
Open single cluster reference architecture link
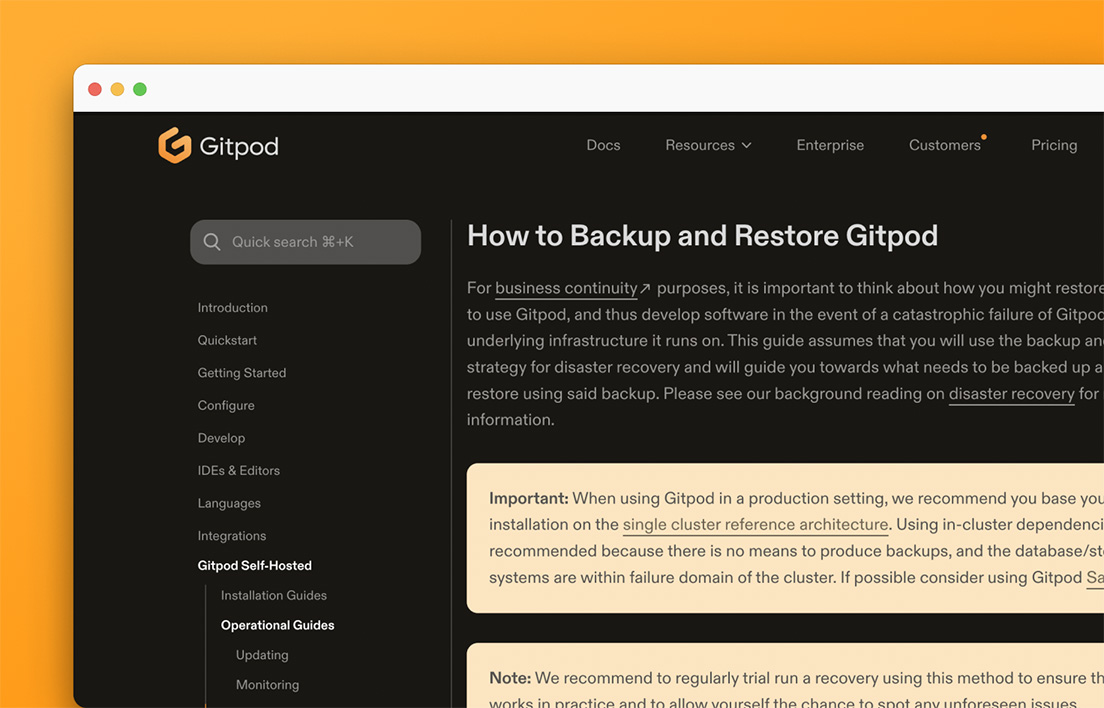click(755, 525)
